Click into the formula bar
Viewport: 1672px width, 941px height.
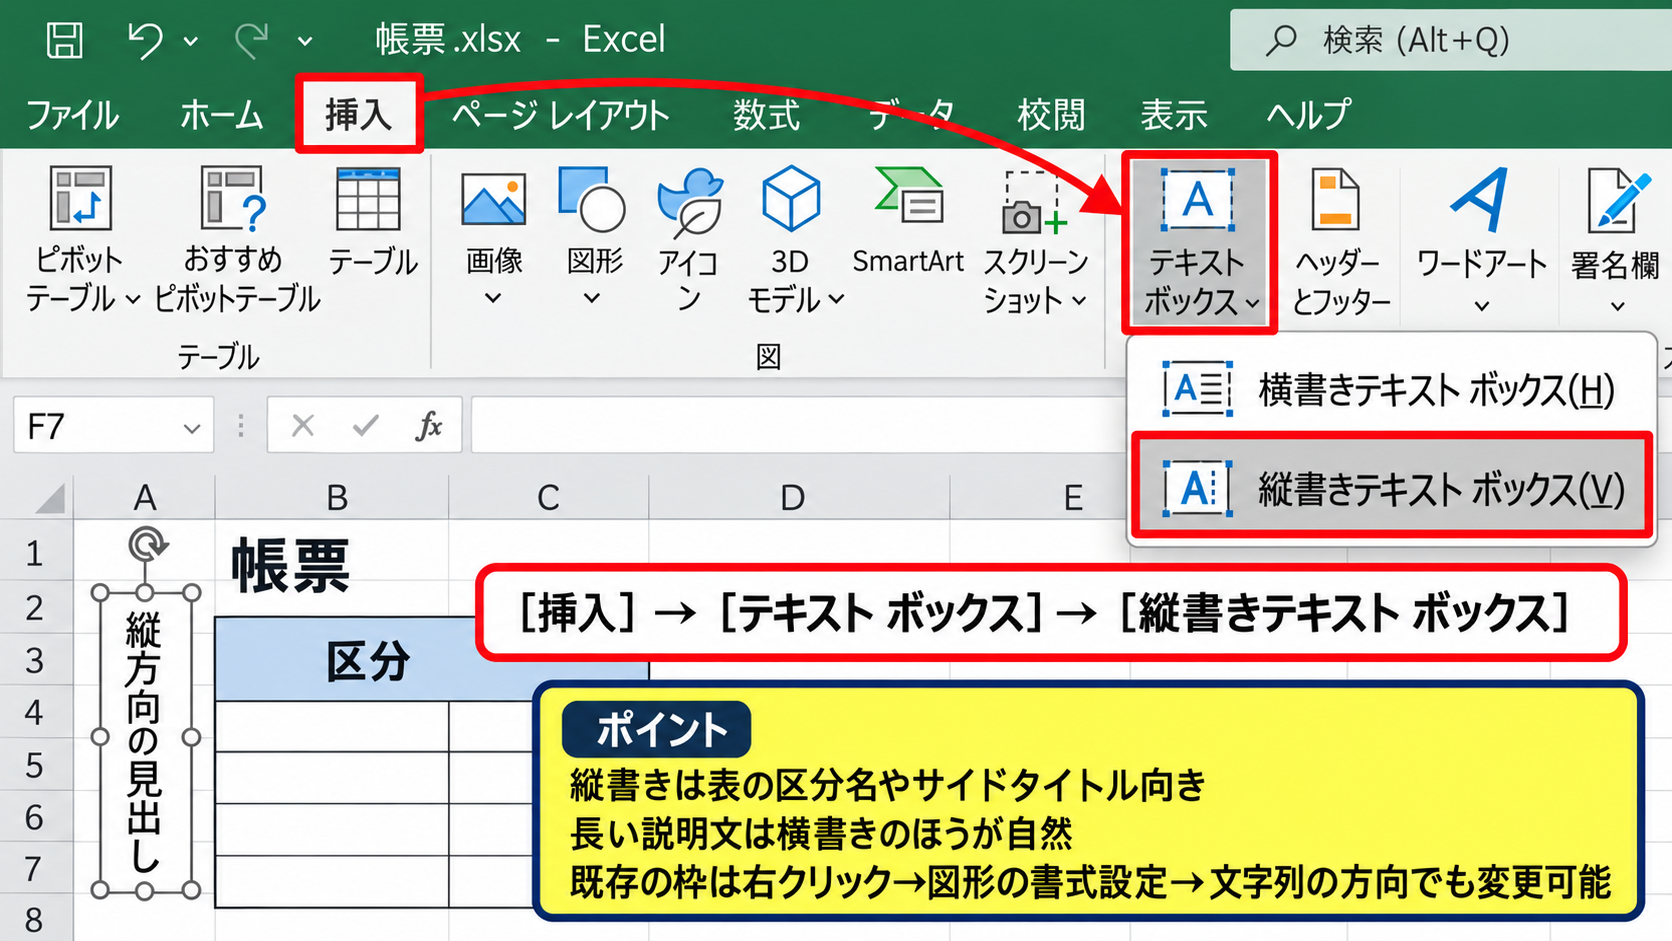click(x=798, y=425)
